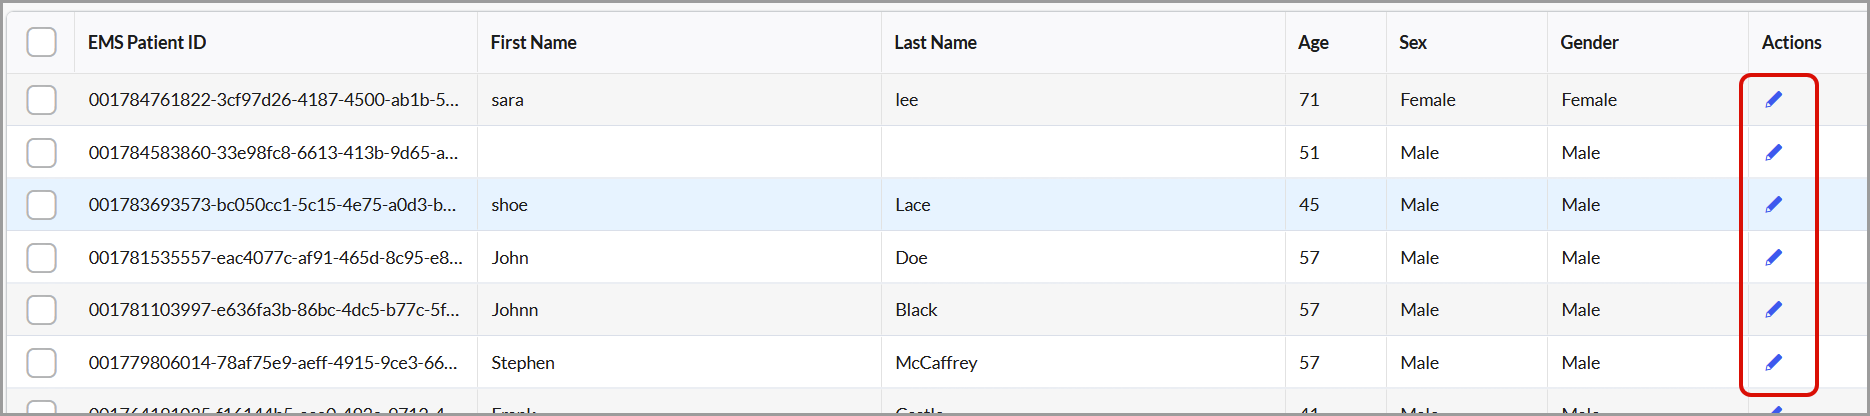Open patient ID starting 001781535557
Screen dimensions: 1870x416
pos(276,258)
